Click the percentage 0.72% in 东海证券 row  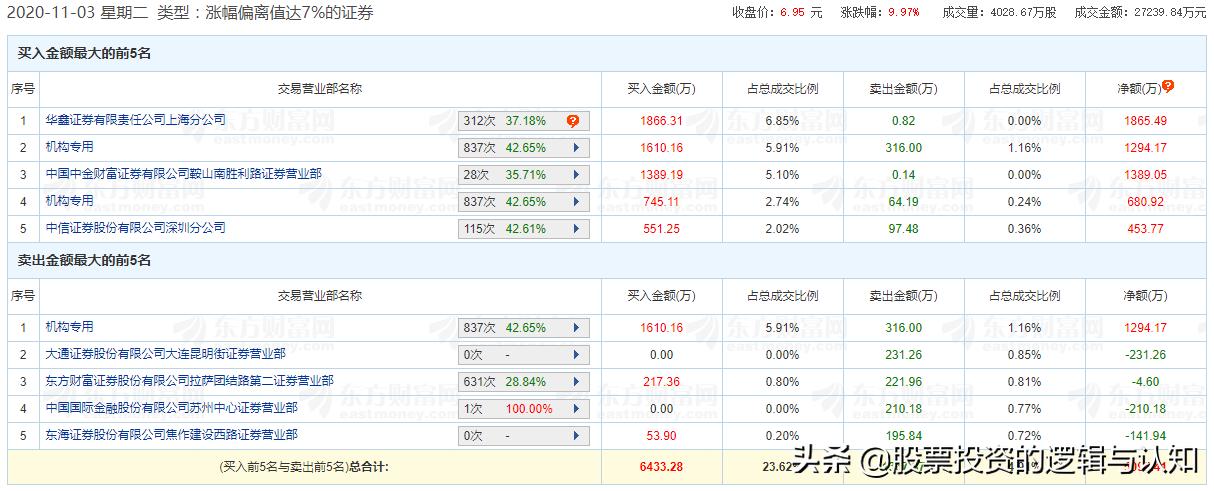pos(1024,436)
